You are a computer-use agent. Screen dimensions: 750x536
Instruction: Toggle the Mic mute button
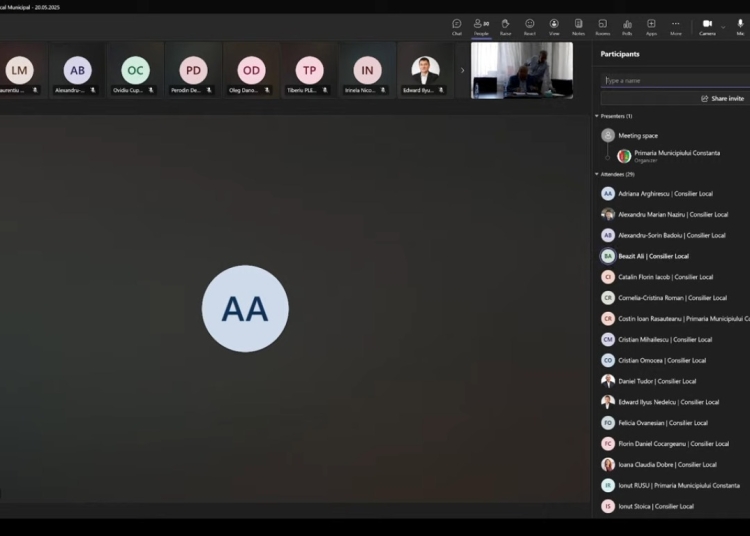[740, 27]
